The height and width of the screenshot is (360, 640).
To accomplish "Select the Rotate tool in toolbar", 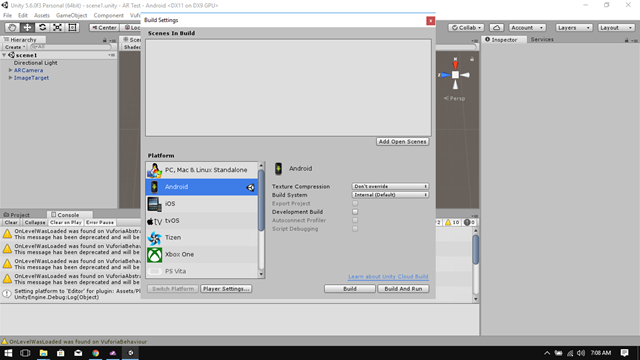I will (42, 27).
